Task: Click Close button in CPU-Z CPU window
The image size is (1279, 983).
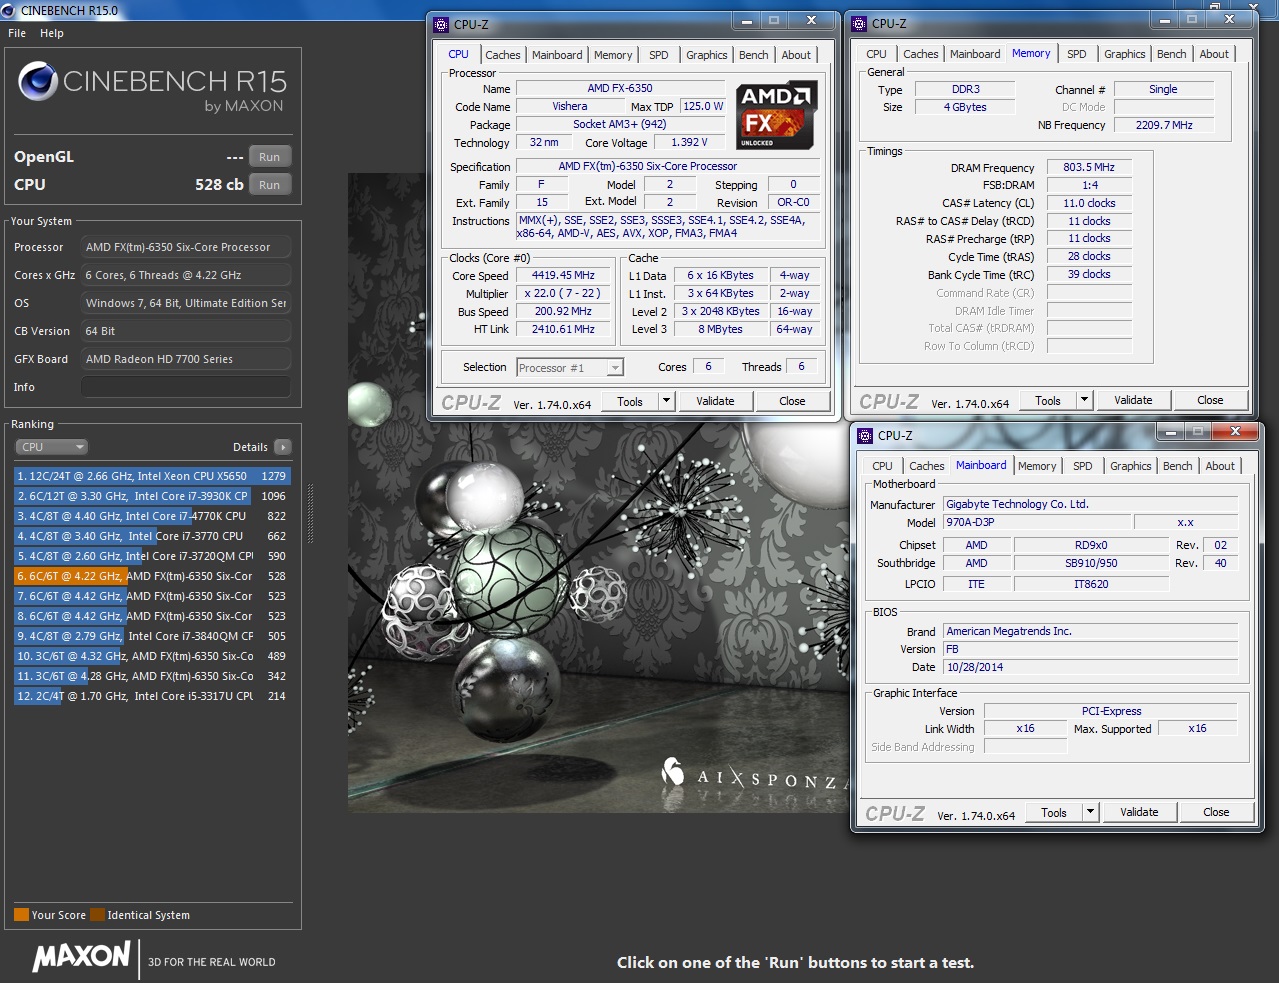Action: tap(792, 401)
